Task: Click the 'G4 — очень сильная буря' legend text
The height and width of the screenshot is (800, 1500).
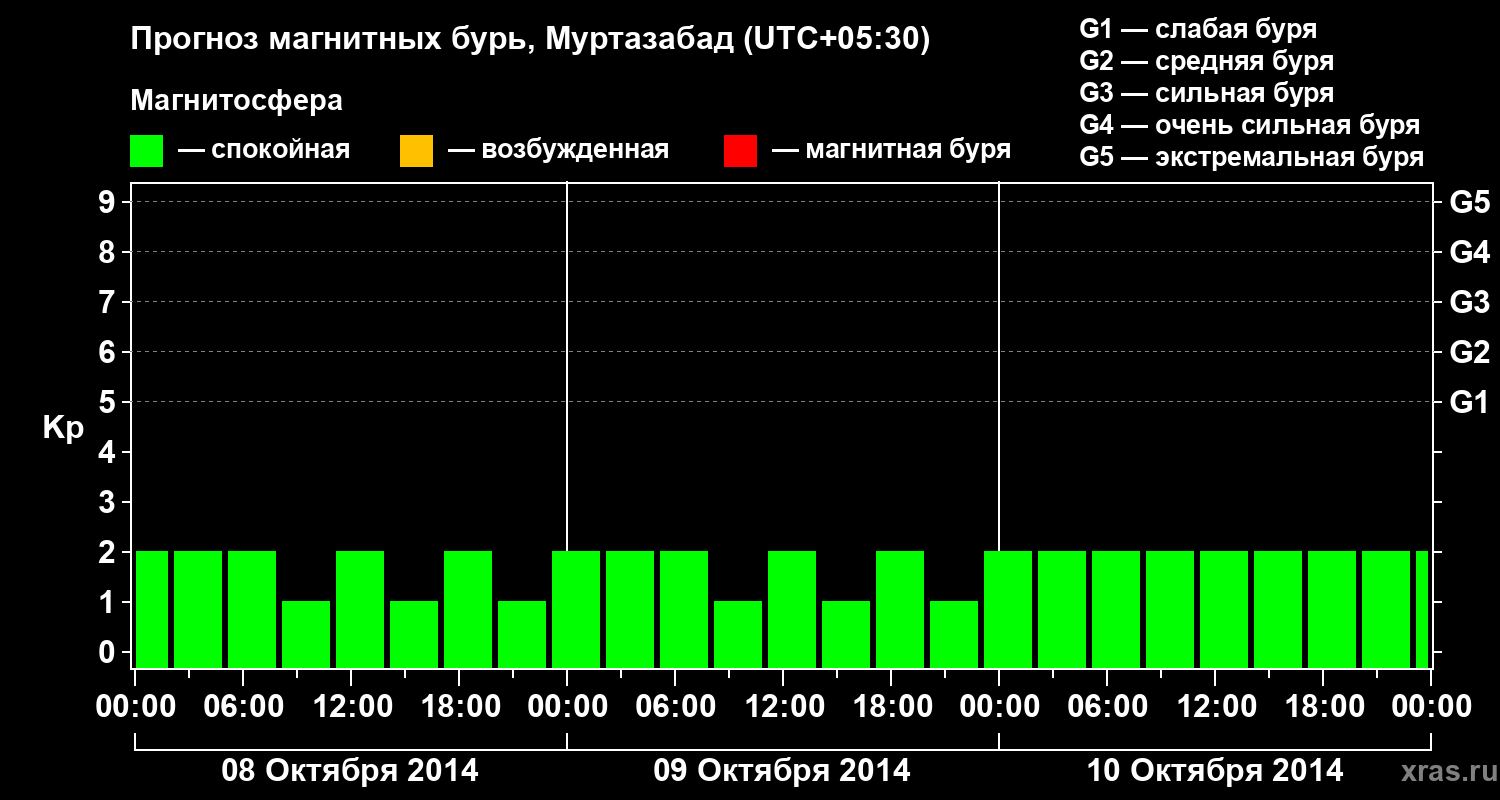Action: tap(1250, 125)
